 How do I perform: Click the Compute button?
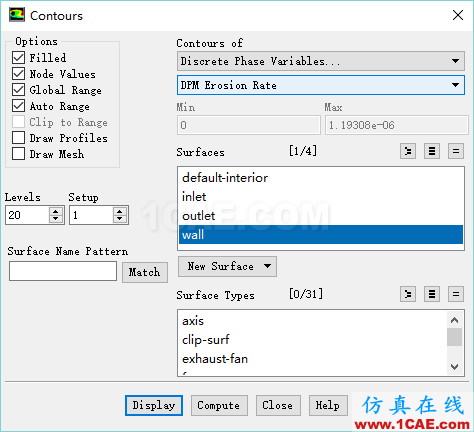coord(219,405)
